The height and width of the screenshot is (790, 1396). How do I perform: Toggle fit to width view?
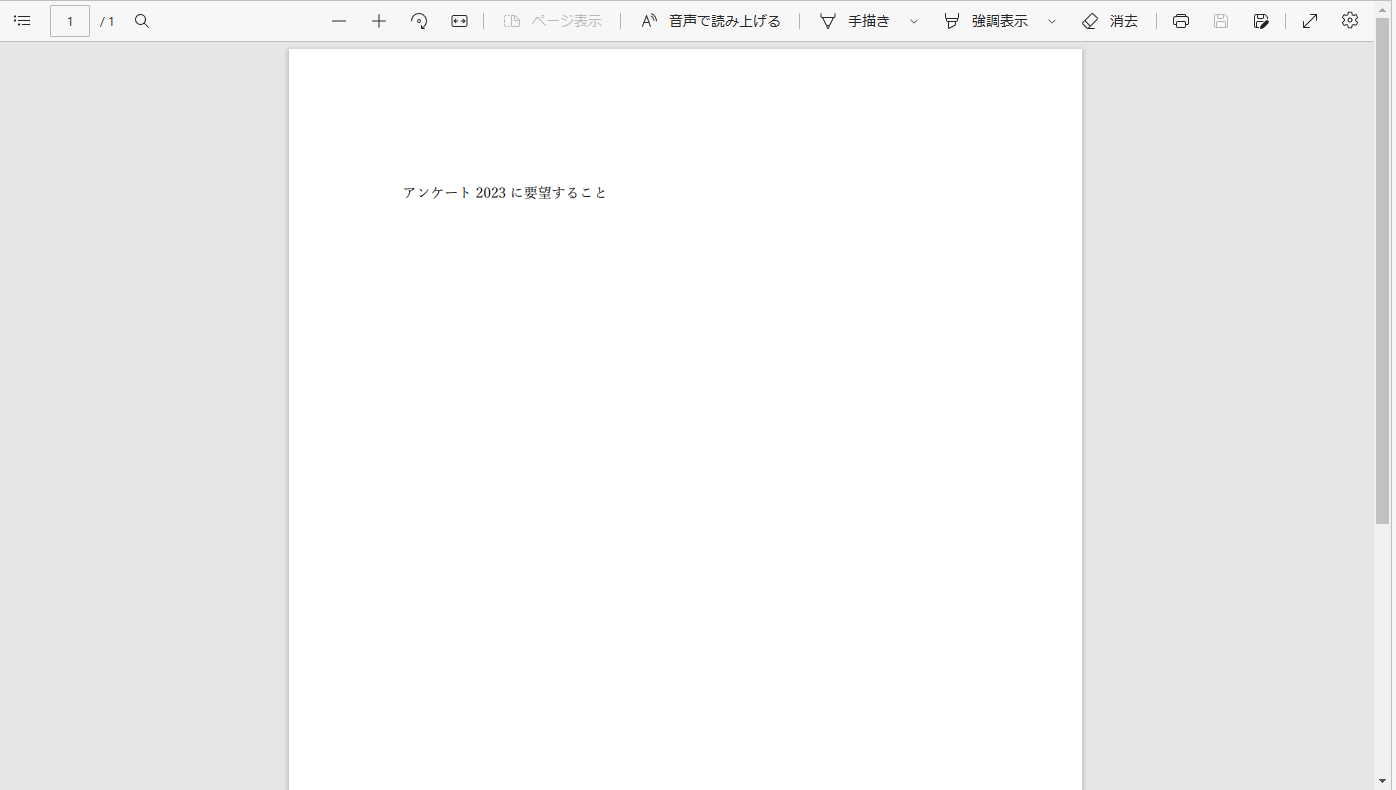click(459, 21)
